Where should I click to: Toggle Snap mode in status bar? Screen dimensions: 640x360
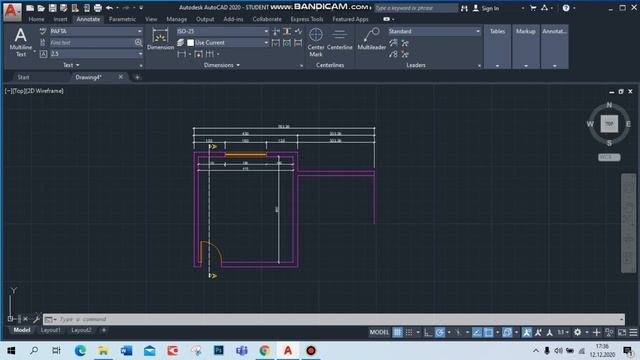tap(409, 333)
